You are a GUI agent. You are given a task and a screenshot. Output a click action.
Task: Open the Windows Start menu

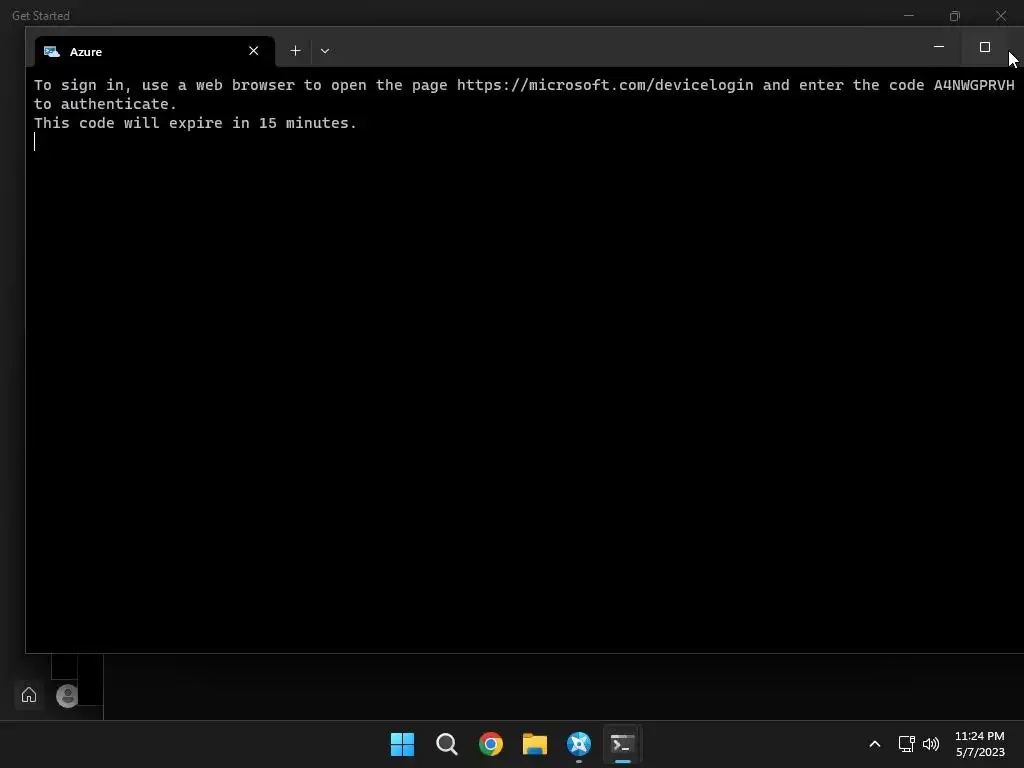pos(402,744)
